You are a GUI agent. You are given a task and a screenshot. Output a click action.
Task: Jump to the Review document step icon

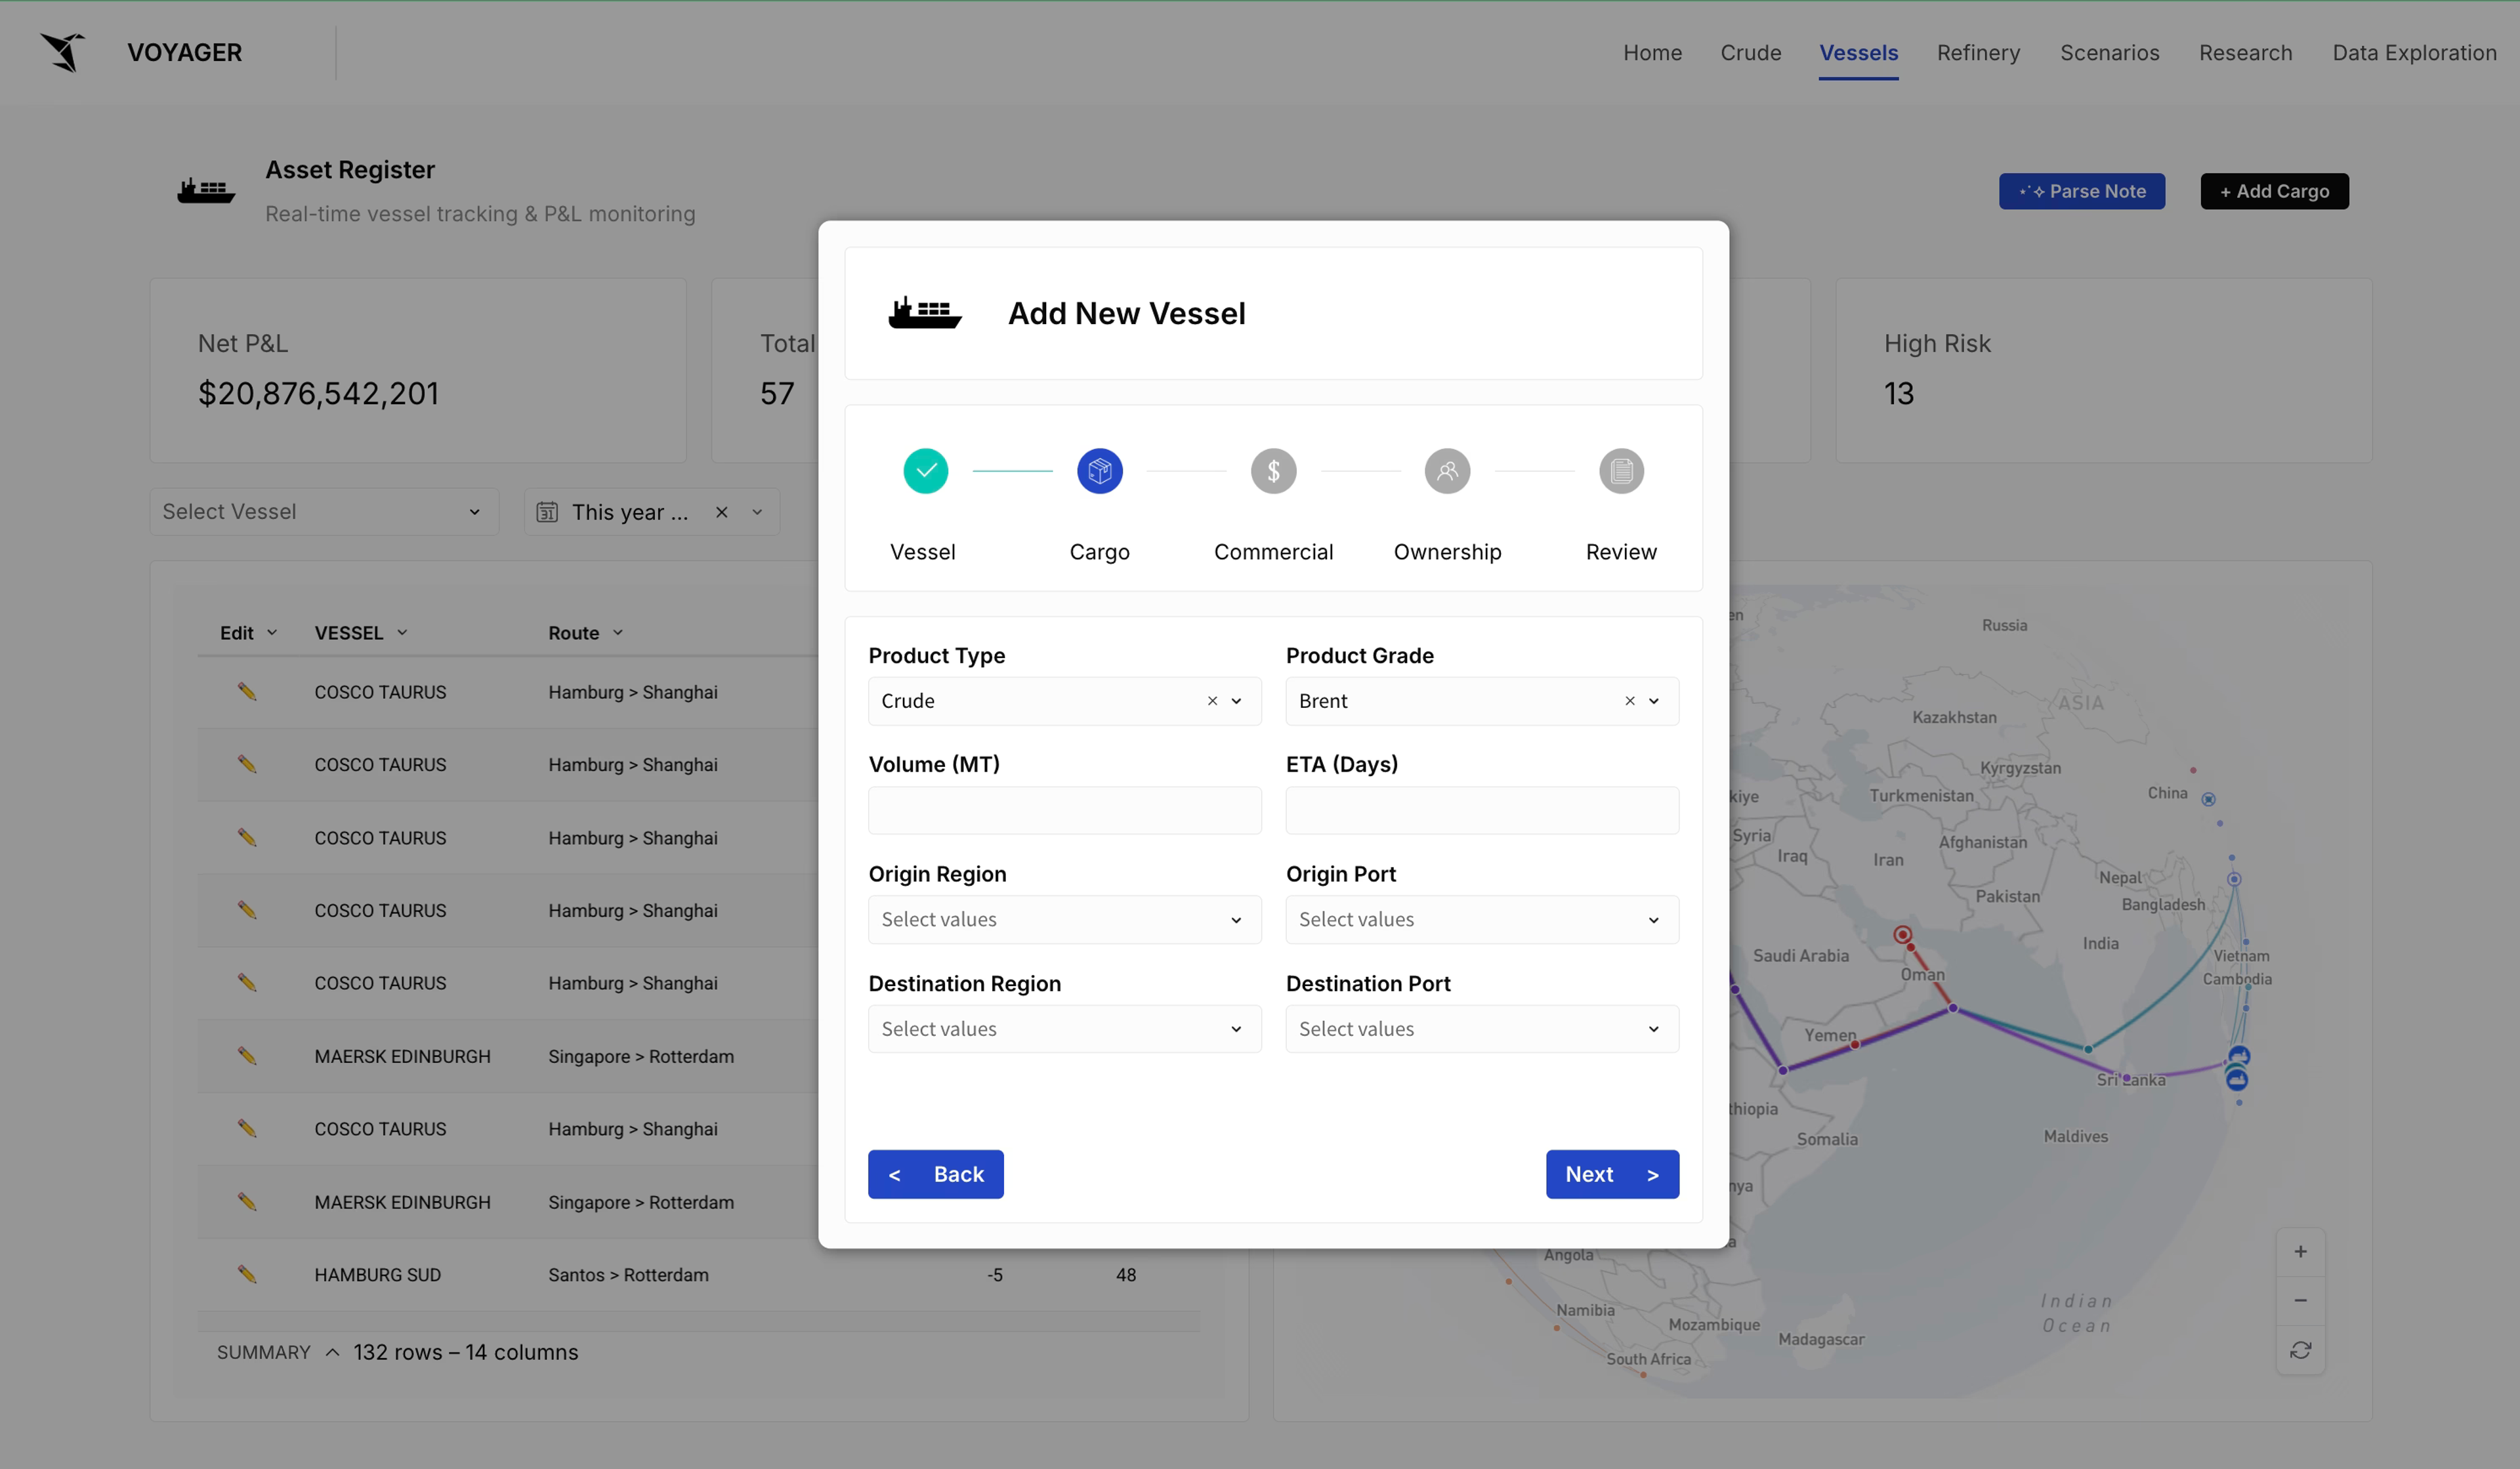[1621, 471]
